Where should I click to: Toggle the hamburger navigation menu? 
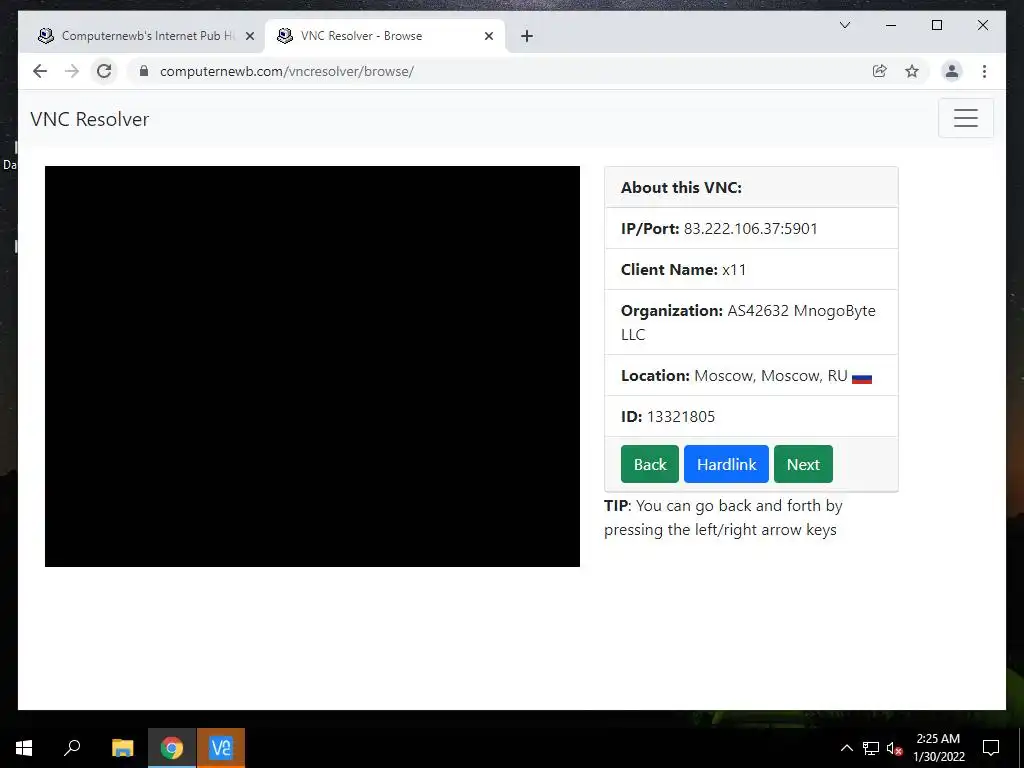[x=966, y=118]
